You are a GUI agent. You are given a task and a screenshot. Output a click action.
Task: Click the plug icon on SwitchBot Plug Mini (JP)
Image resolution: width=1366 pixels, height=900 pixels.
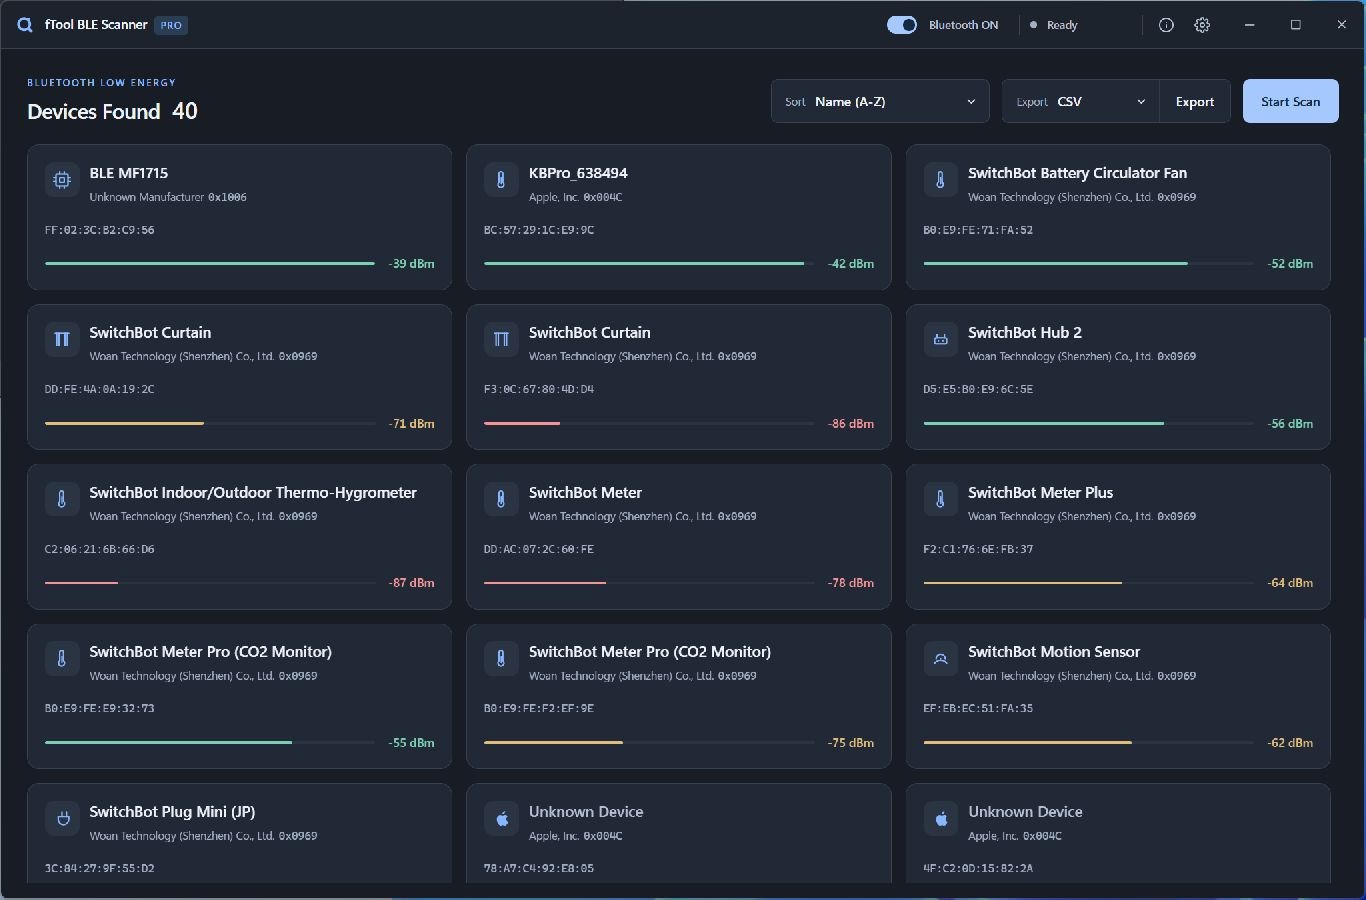pos(62,819)
